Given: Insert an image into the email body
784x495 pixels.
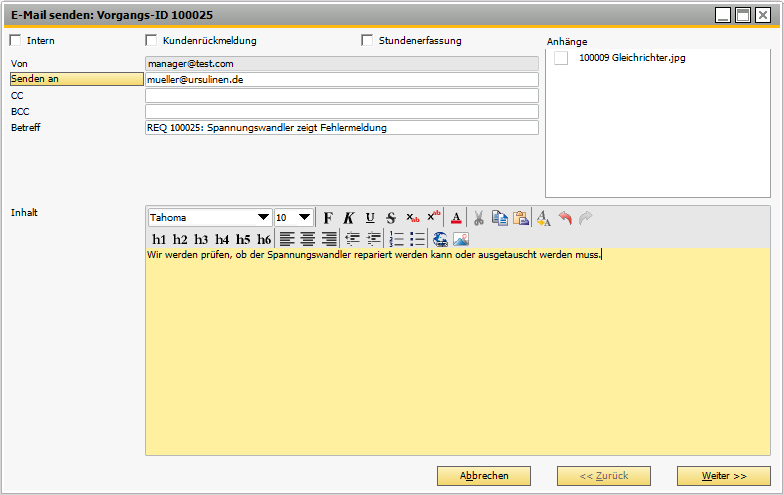Looking at the screenshot, I should click(x=461, y=239).
